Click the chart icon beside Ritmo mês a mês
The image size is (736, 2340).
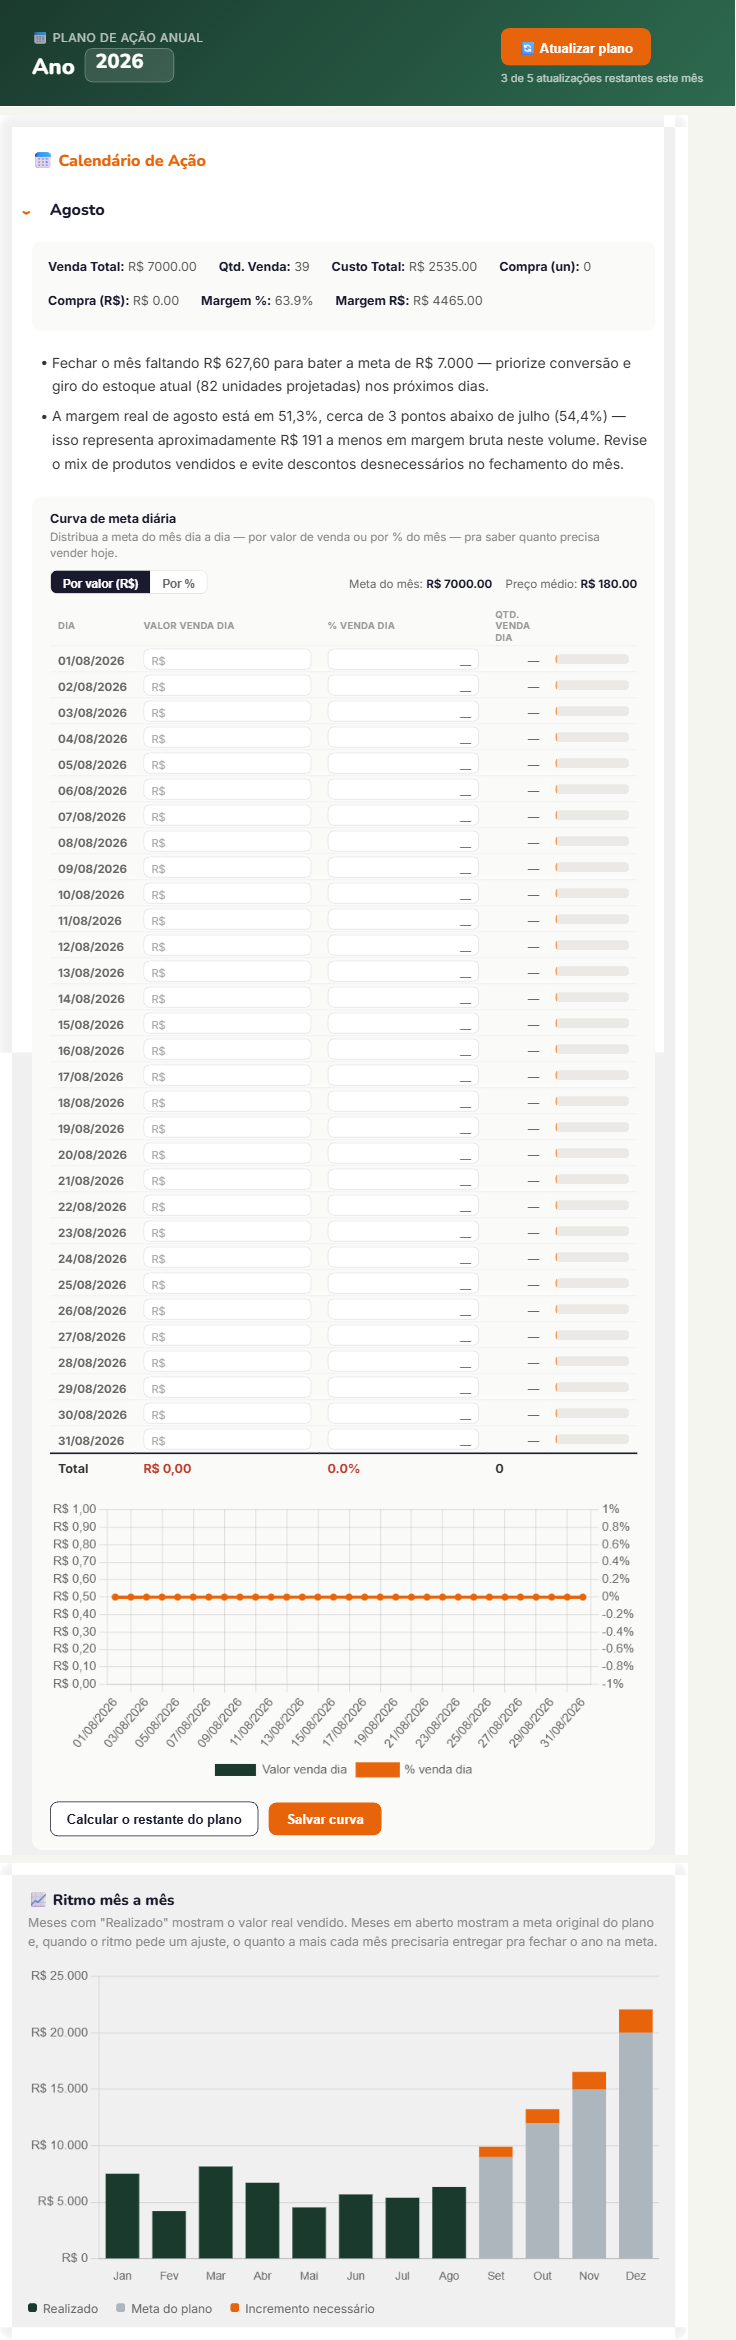pos(38,1900)
